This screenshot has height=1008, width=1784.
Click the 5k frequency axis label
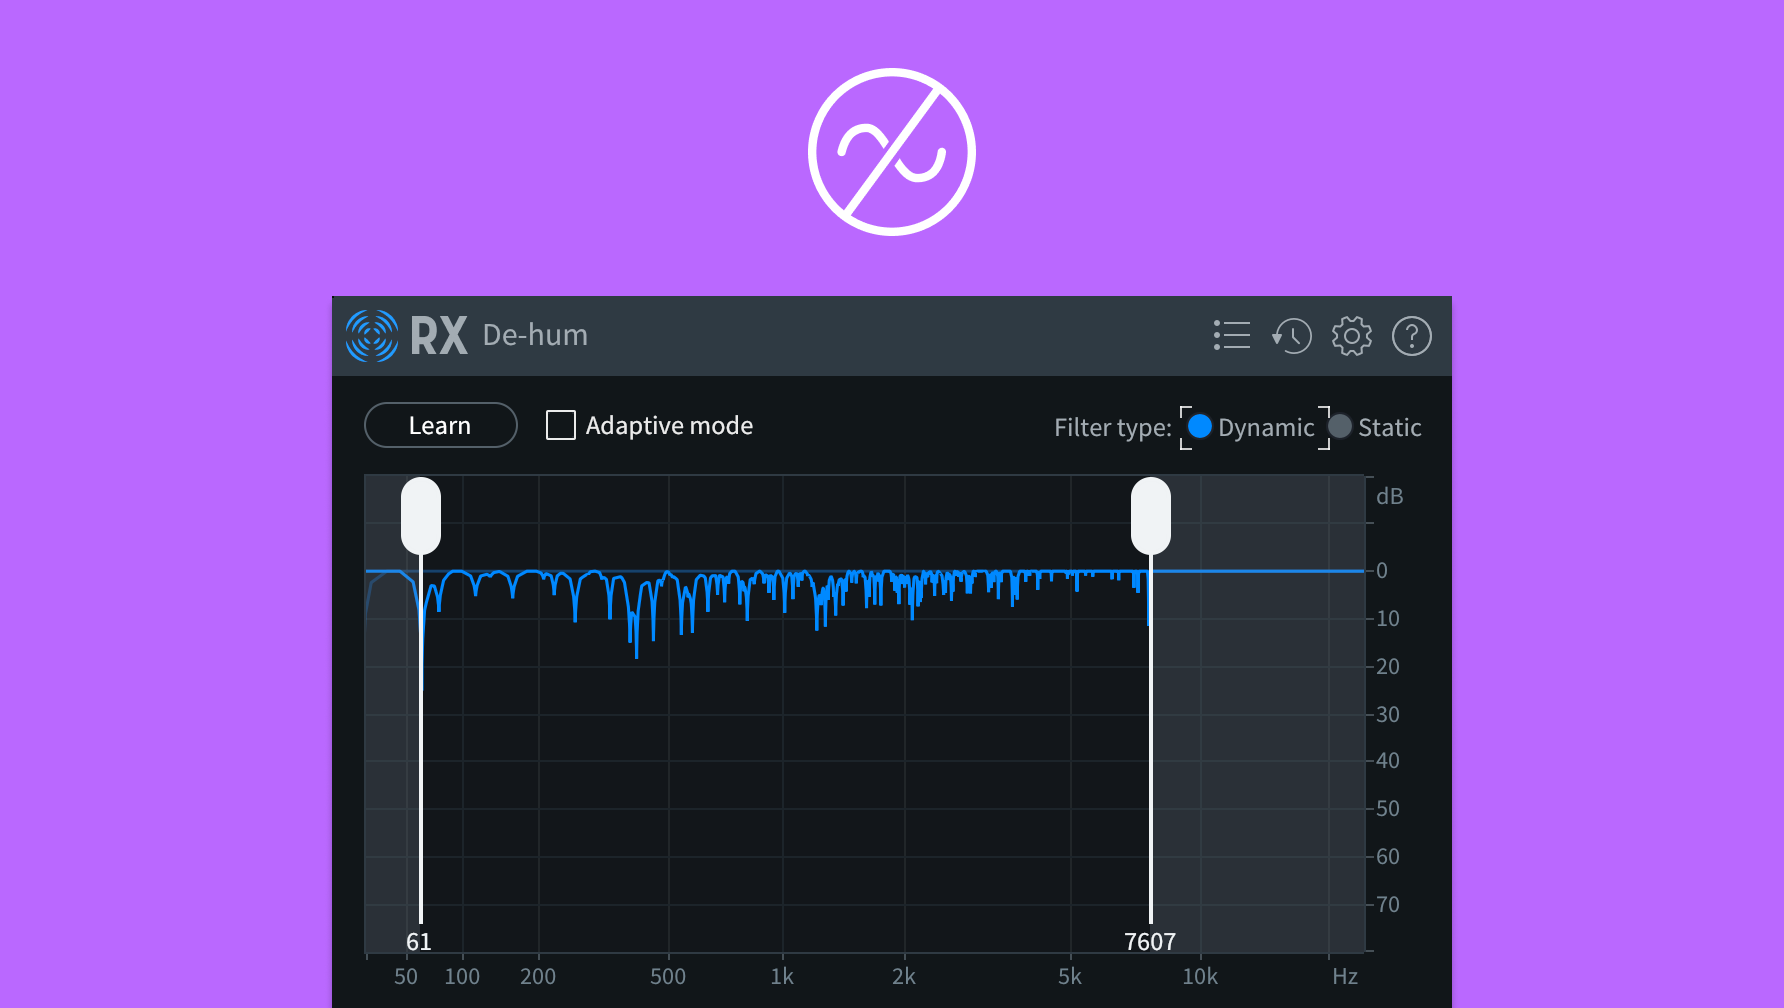(x=1070, y=976)
